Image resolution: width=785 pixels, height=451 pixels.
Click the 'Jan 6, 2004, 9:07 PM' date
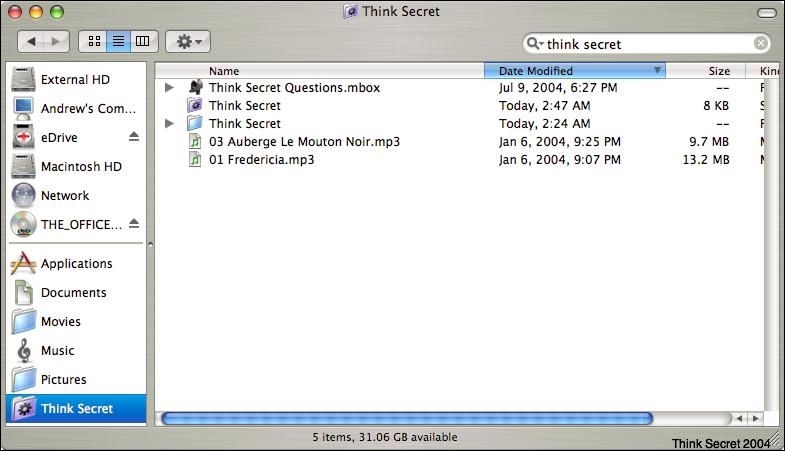[x=560, y=160]
